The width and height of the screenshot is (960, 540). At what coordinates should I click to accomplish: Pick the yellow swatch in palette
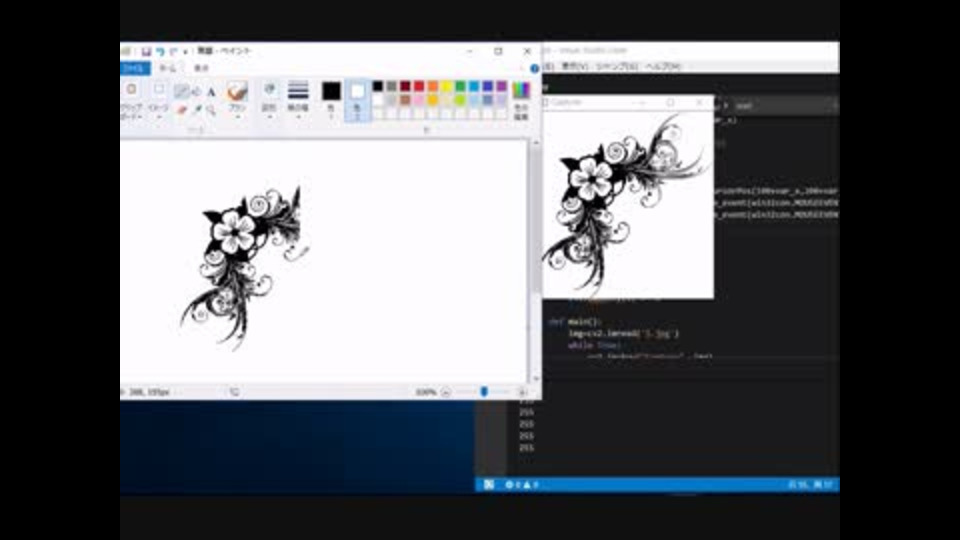pos(446,86)
